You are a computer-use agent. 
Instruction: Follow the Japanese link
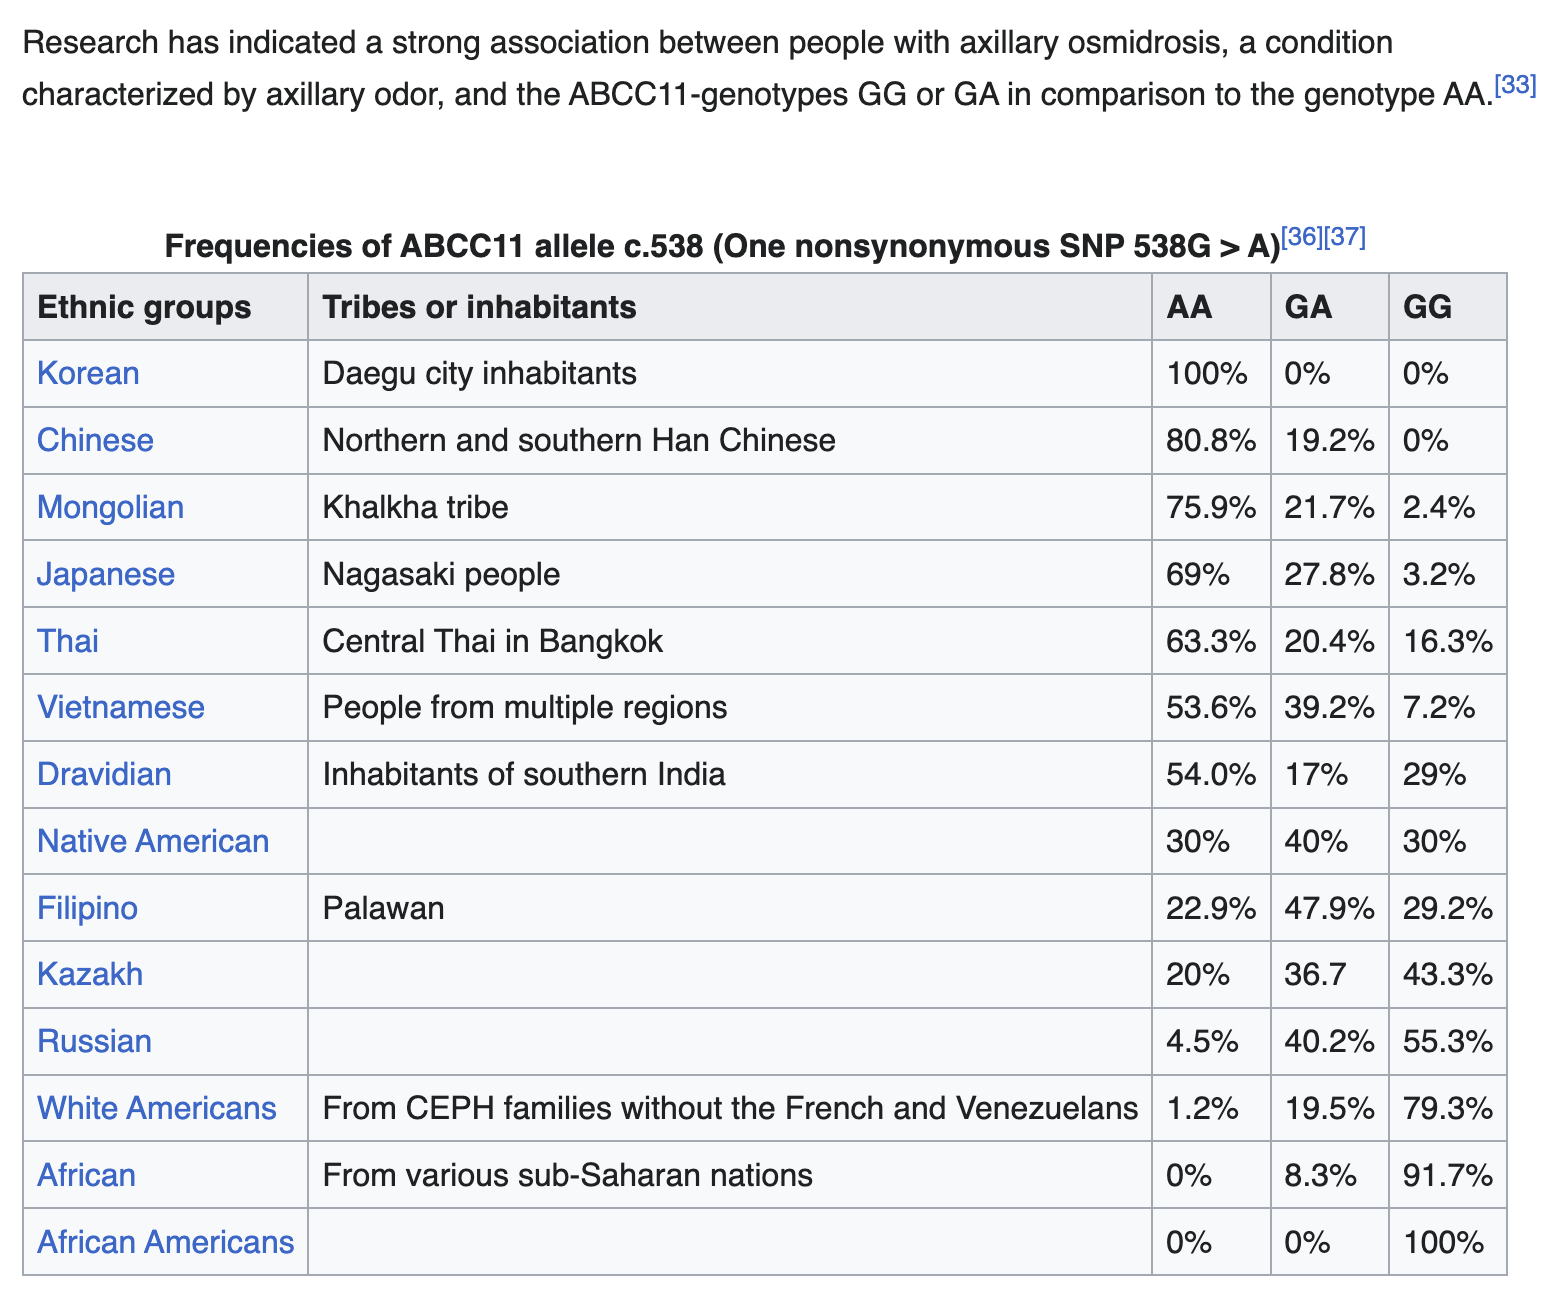click(105, 574)
